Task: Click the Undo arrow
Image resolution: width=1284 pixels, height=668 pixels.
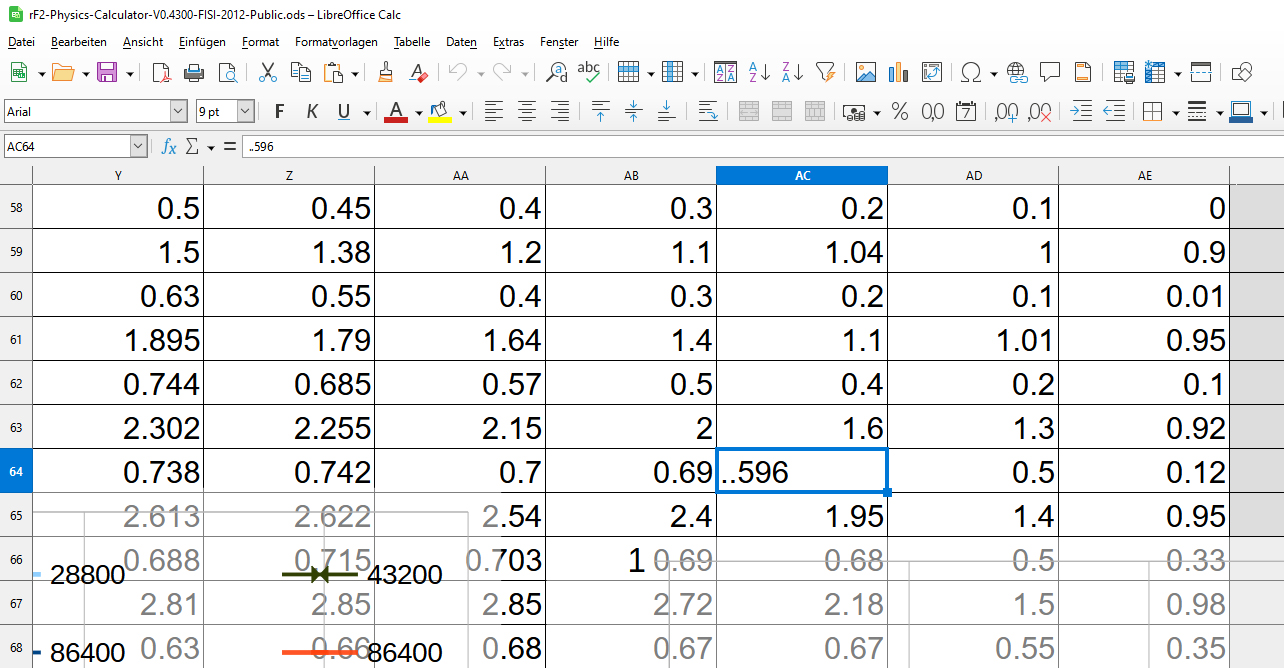Action: 458,72
